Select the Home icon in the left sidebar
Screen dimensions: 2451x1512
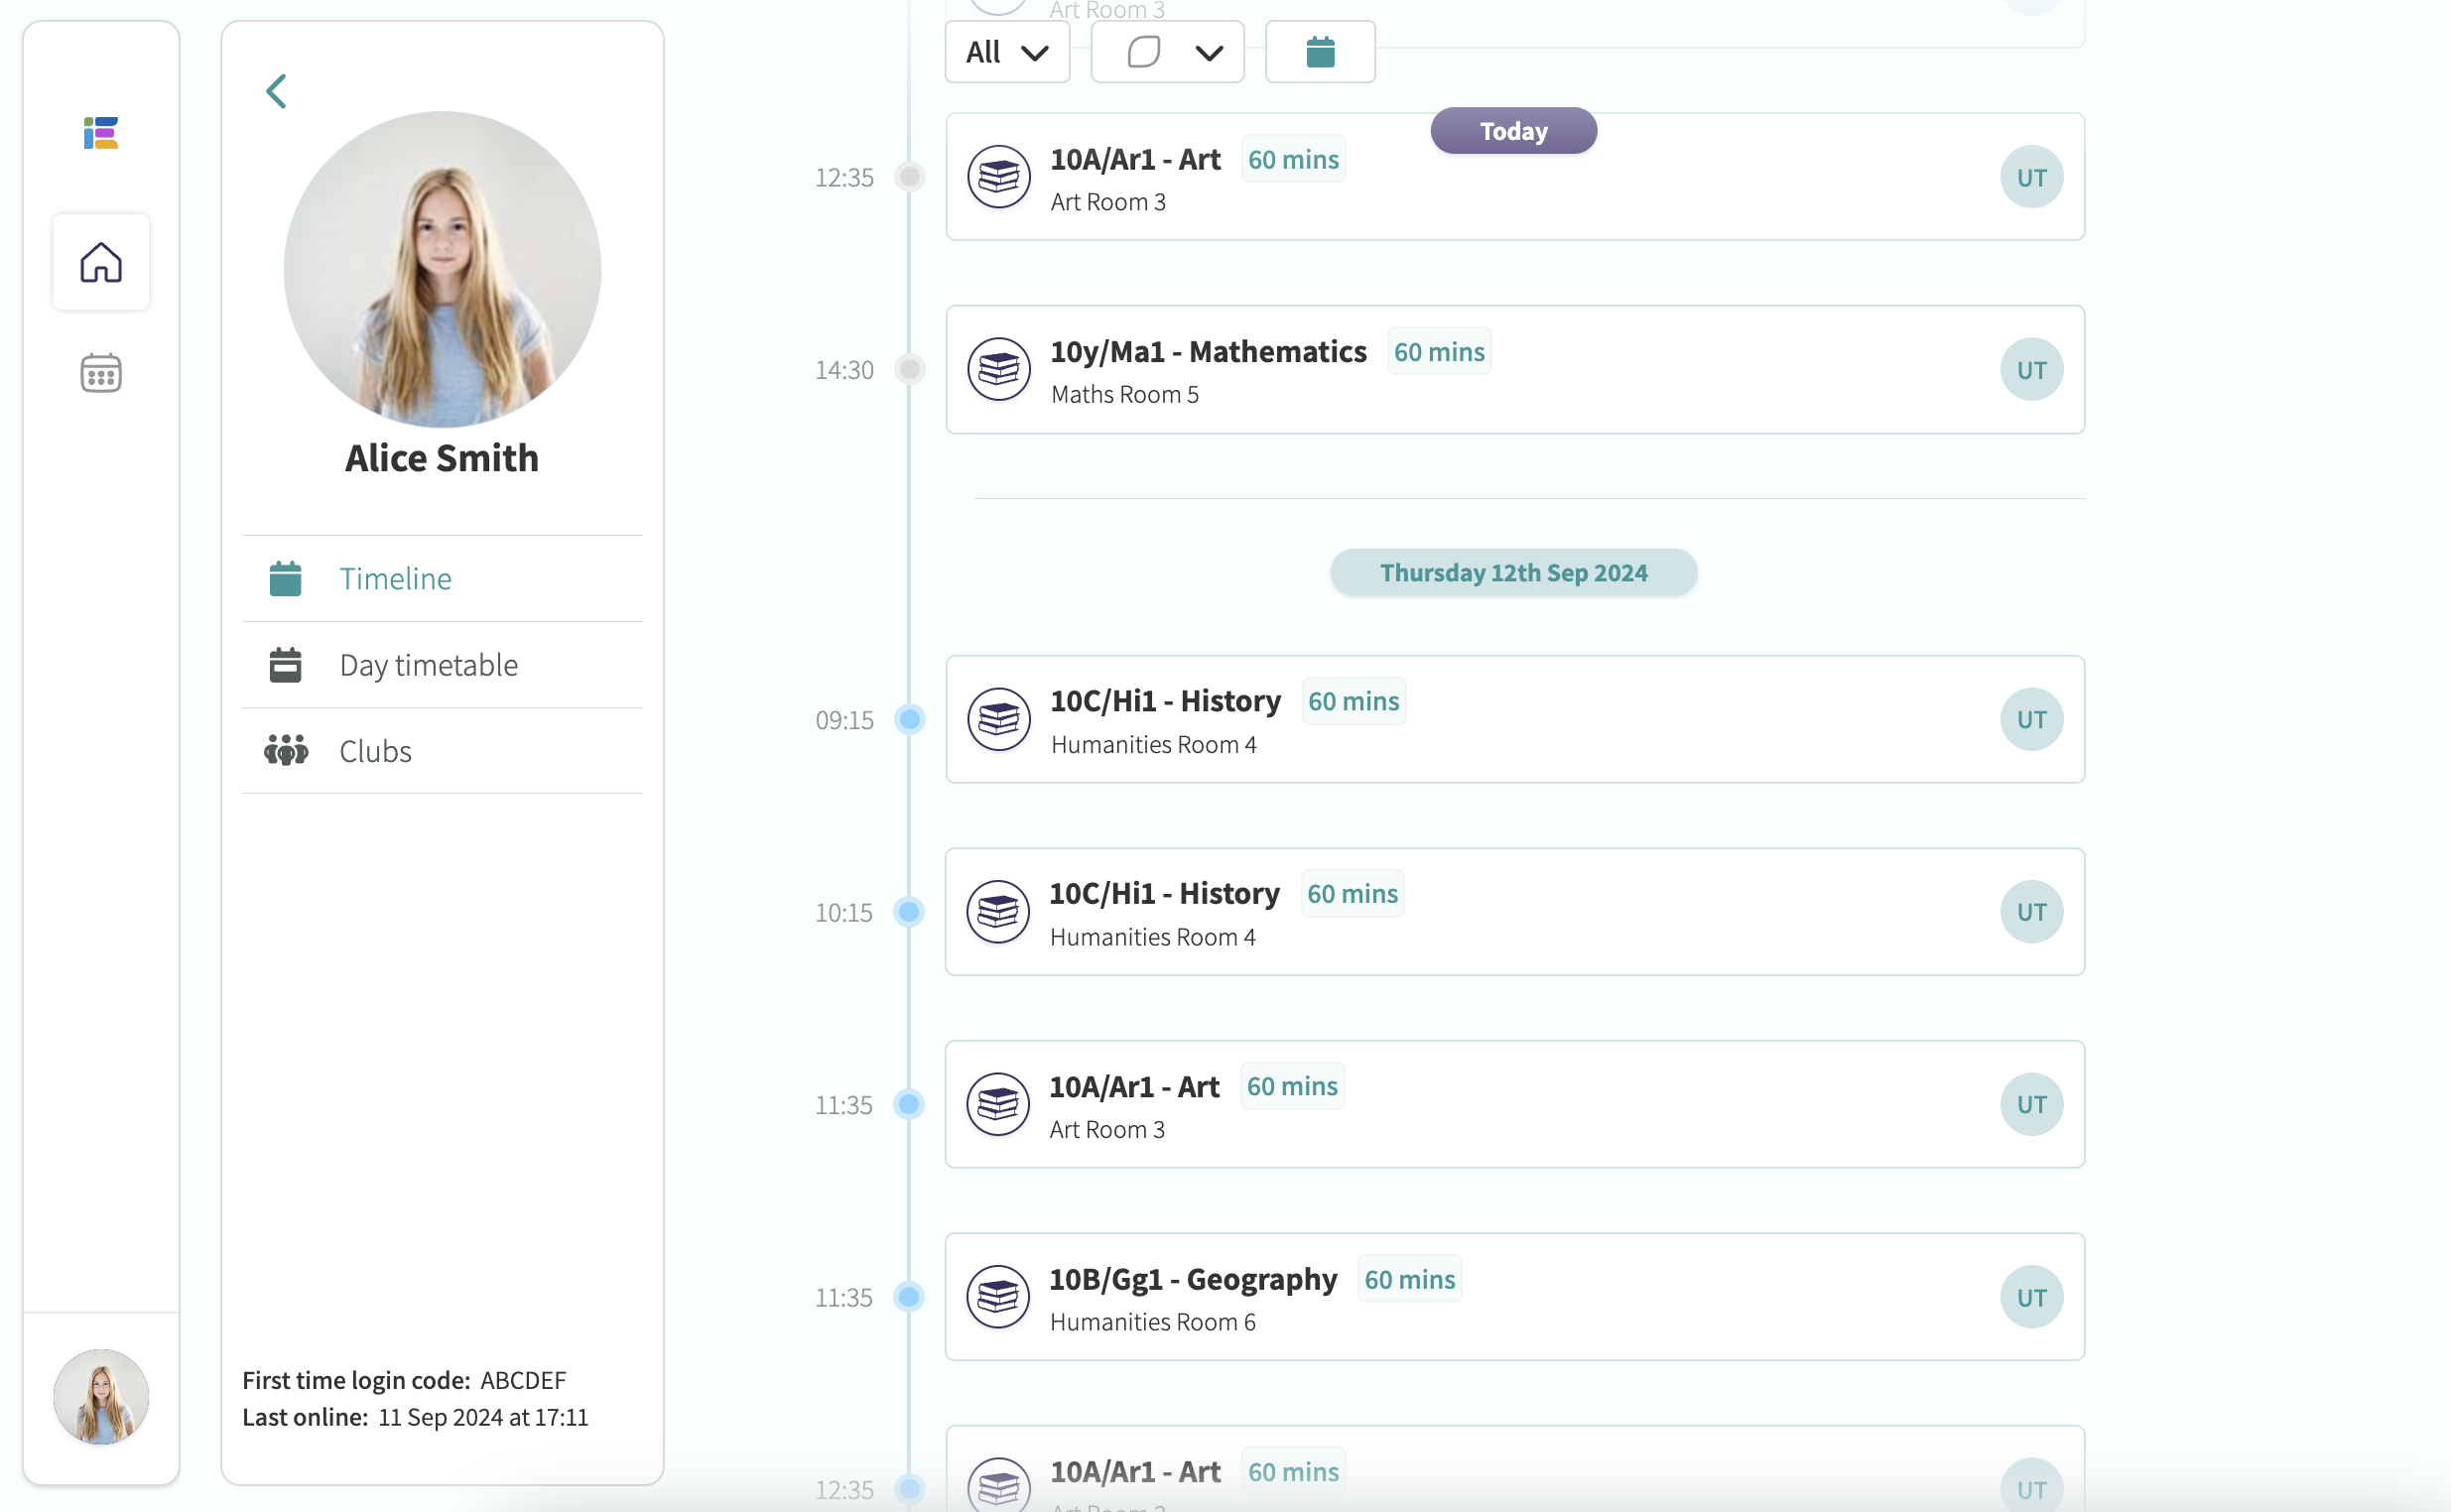point(100,262)
